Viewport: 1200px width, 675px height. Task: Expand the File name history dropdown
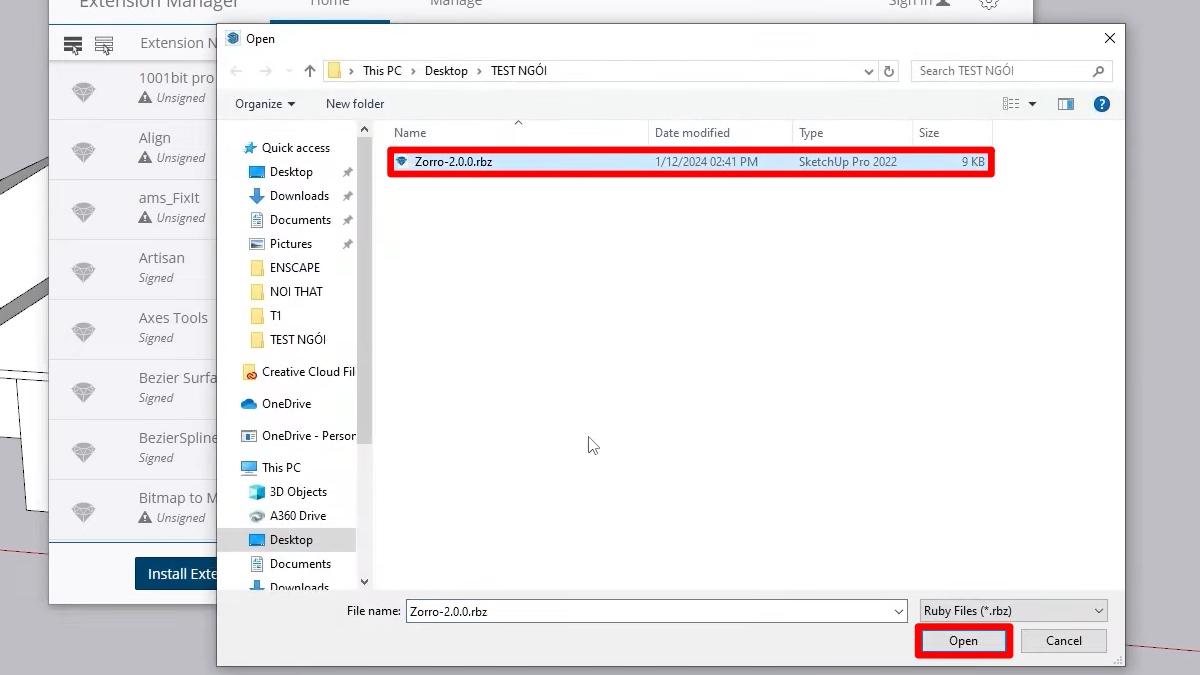coord(899,611)
